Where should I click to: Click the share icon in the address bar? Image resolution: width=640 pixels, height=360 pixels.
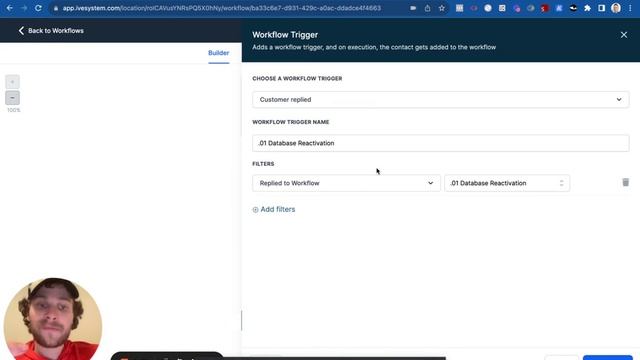[427, 8]
